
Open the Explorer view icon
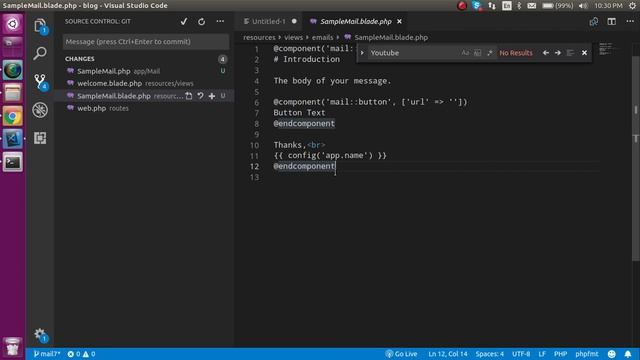tap(40, 26)
